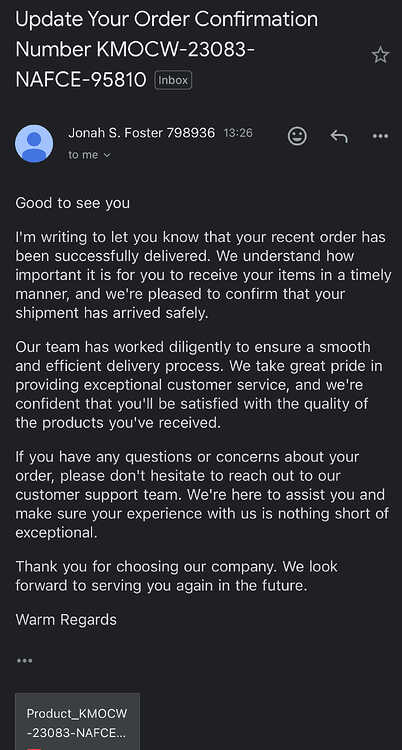Tap paragraph starting 'Thank you for choosing'
Image resolution: width=402 pixels, height=750 pixels.
pos(177,576)
